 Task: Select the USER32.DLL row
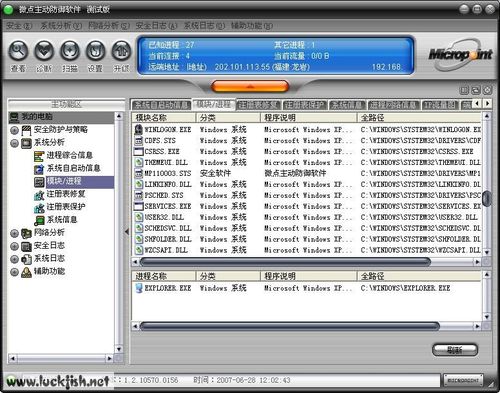coord(307,217)
